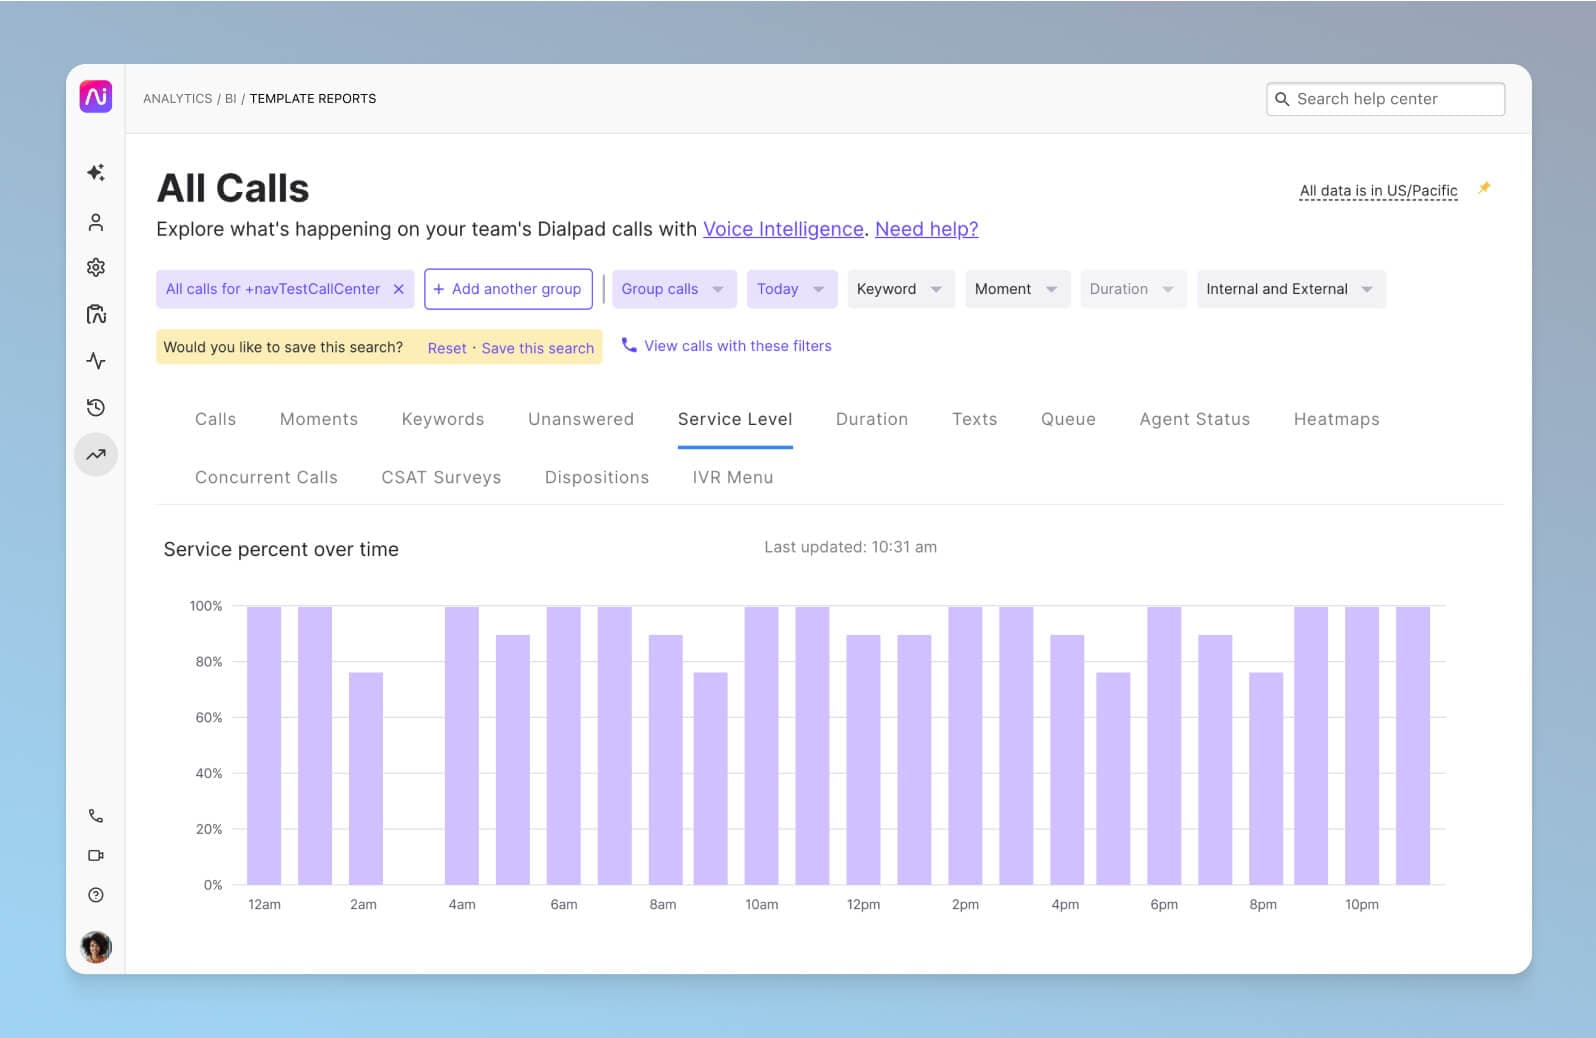Viewport: 1596px width, 1038px height.
Task: Open the user profile avatar
Action: pyautogui.click(x=96, y=946)
